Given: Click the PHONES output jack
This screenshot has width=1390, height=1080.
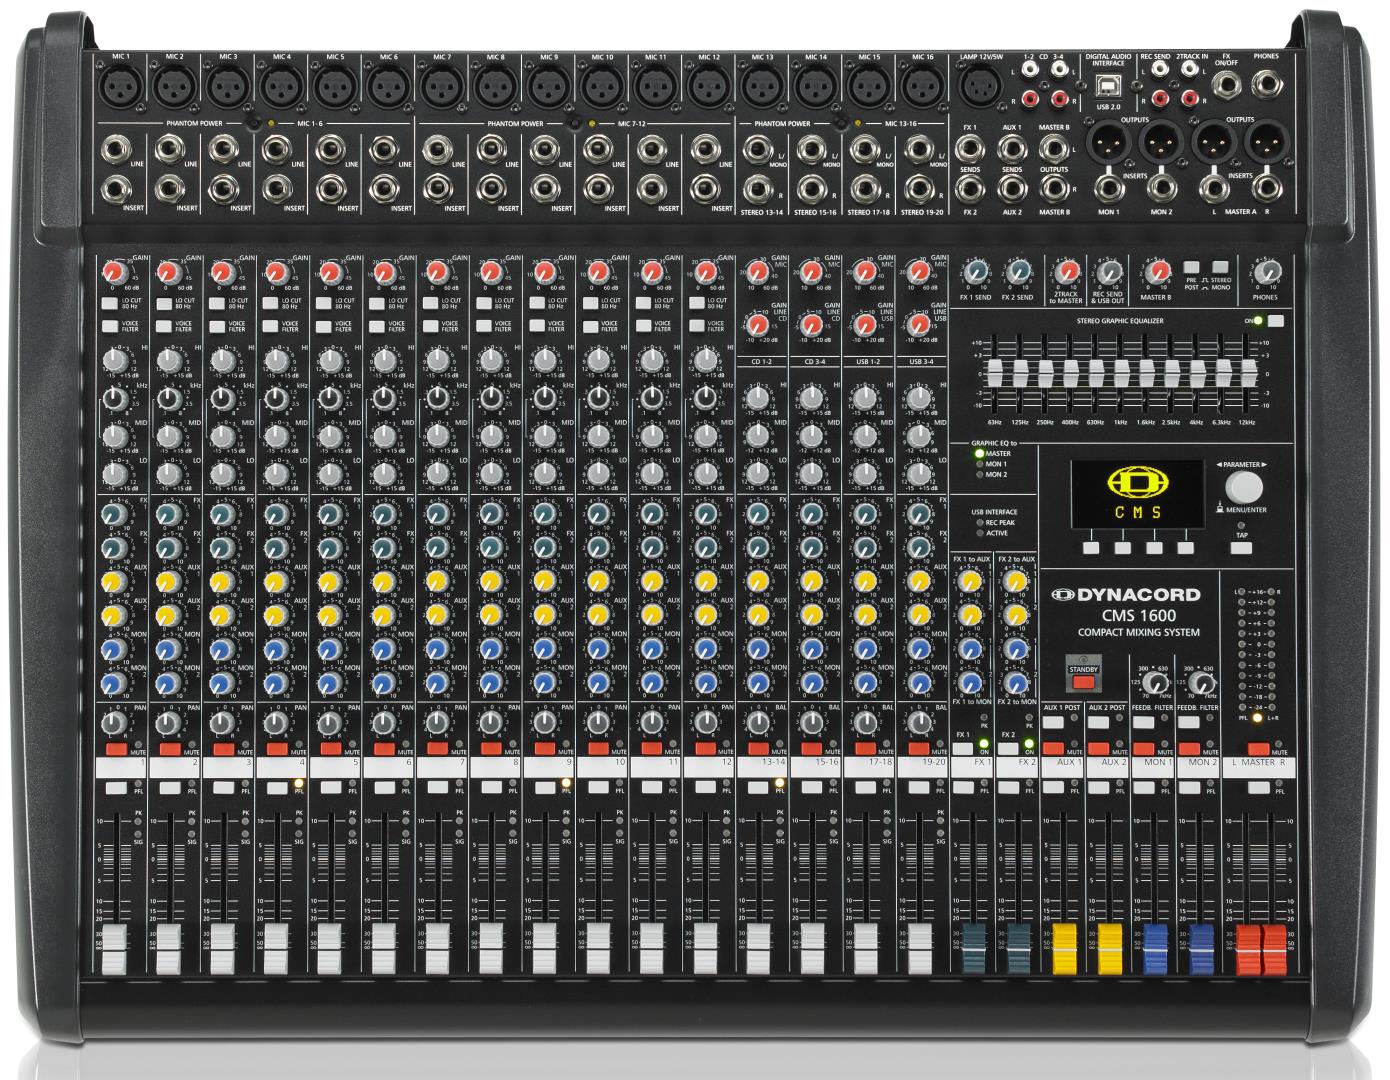Looking at the screenshot, I should click(x=1266, y=83).
